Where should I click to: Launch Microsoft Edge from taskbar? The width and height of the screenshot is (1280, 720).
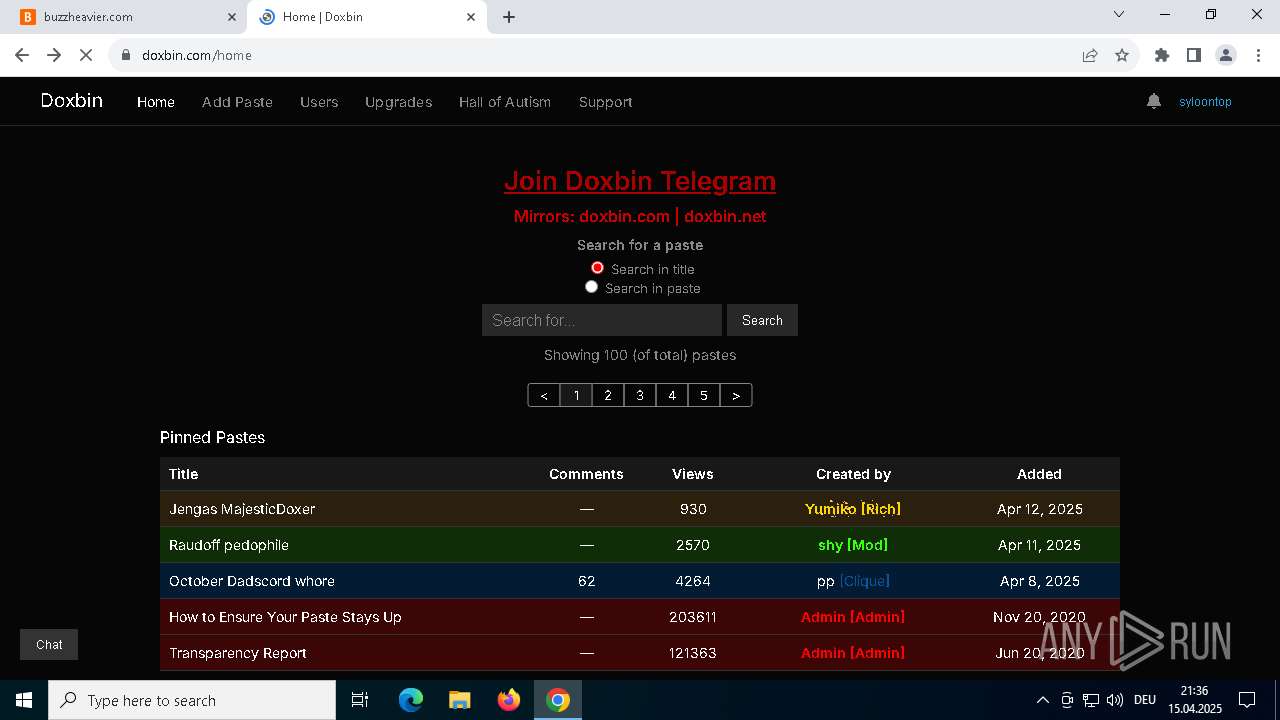(x=411, y=700)
